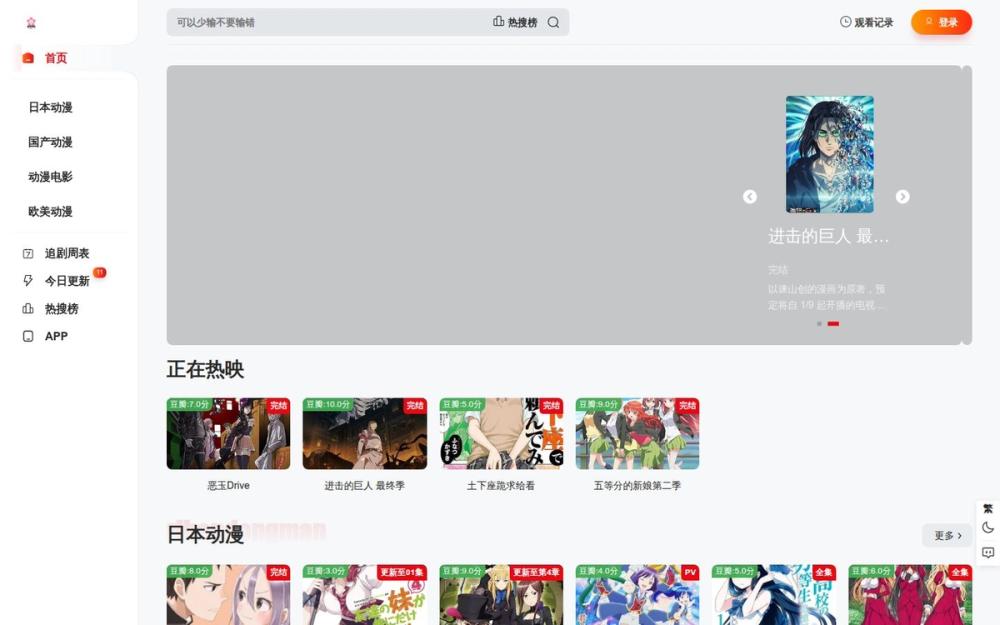The image size is (1000, 625).
Task: Switch to traditional Chinese 繁 icon
Action: click(x=988, y=508)
